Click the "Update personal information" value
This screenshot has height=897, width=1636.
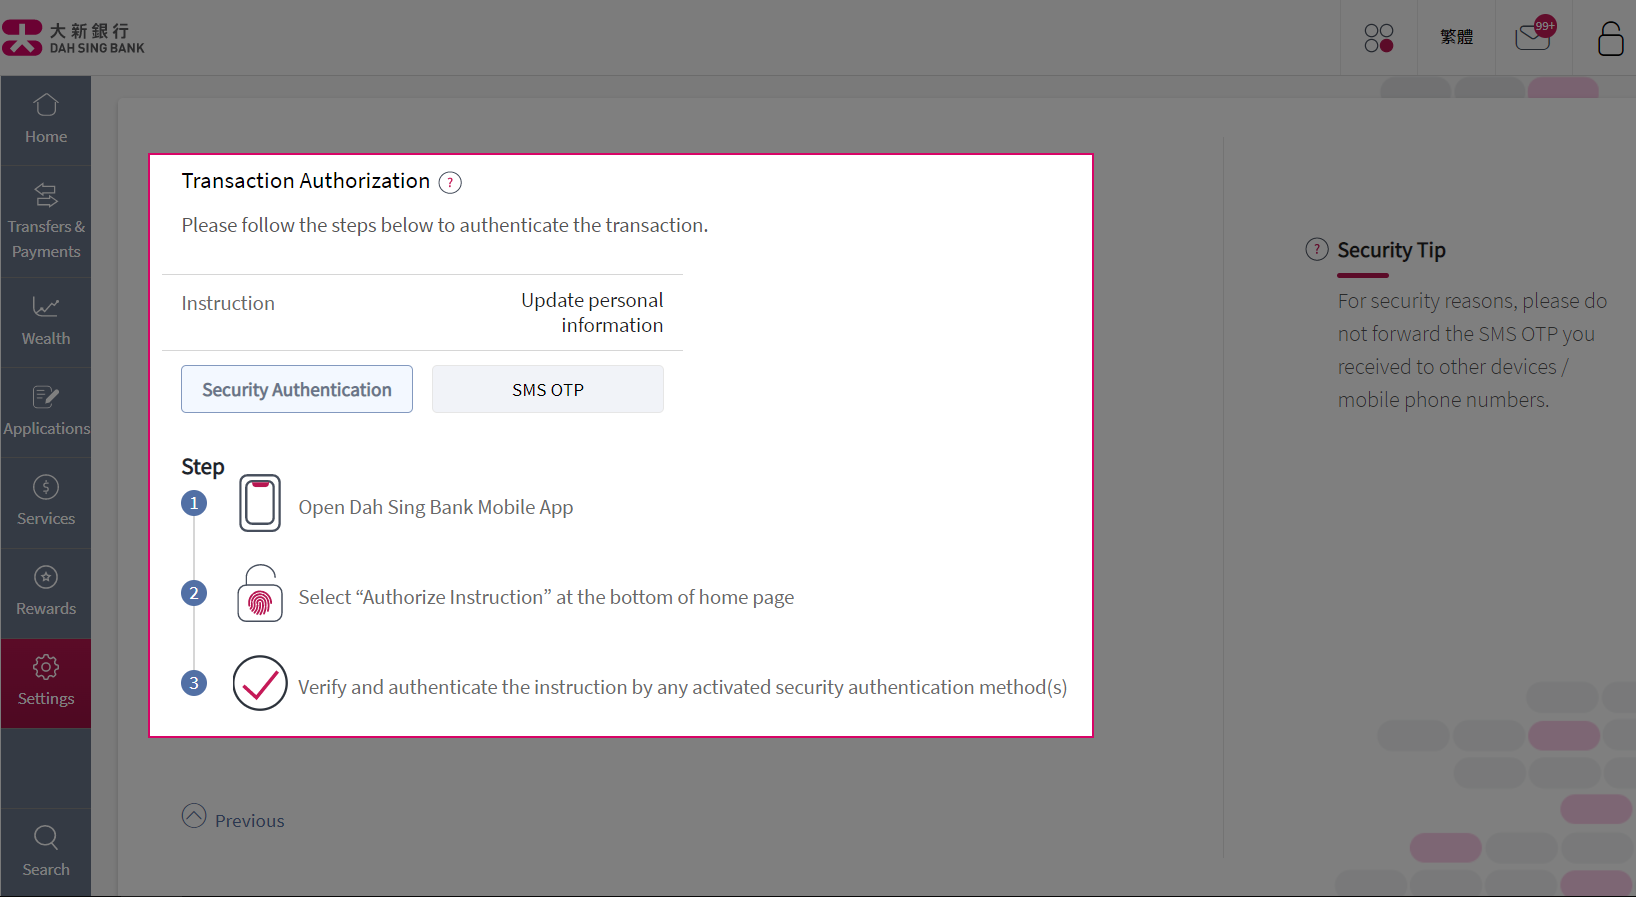coord(592,312)
